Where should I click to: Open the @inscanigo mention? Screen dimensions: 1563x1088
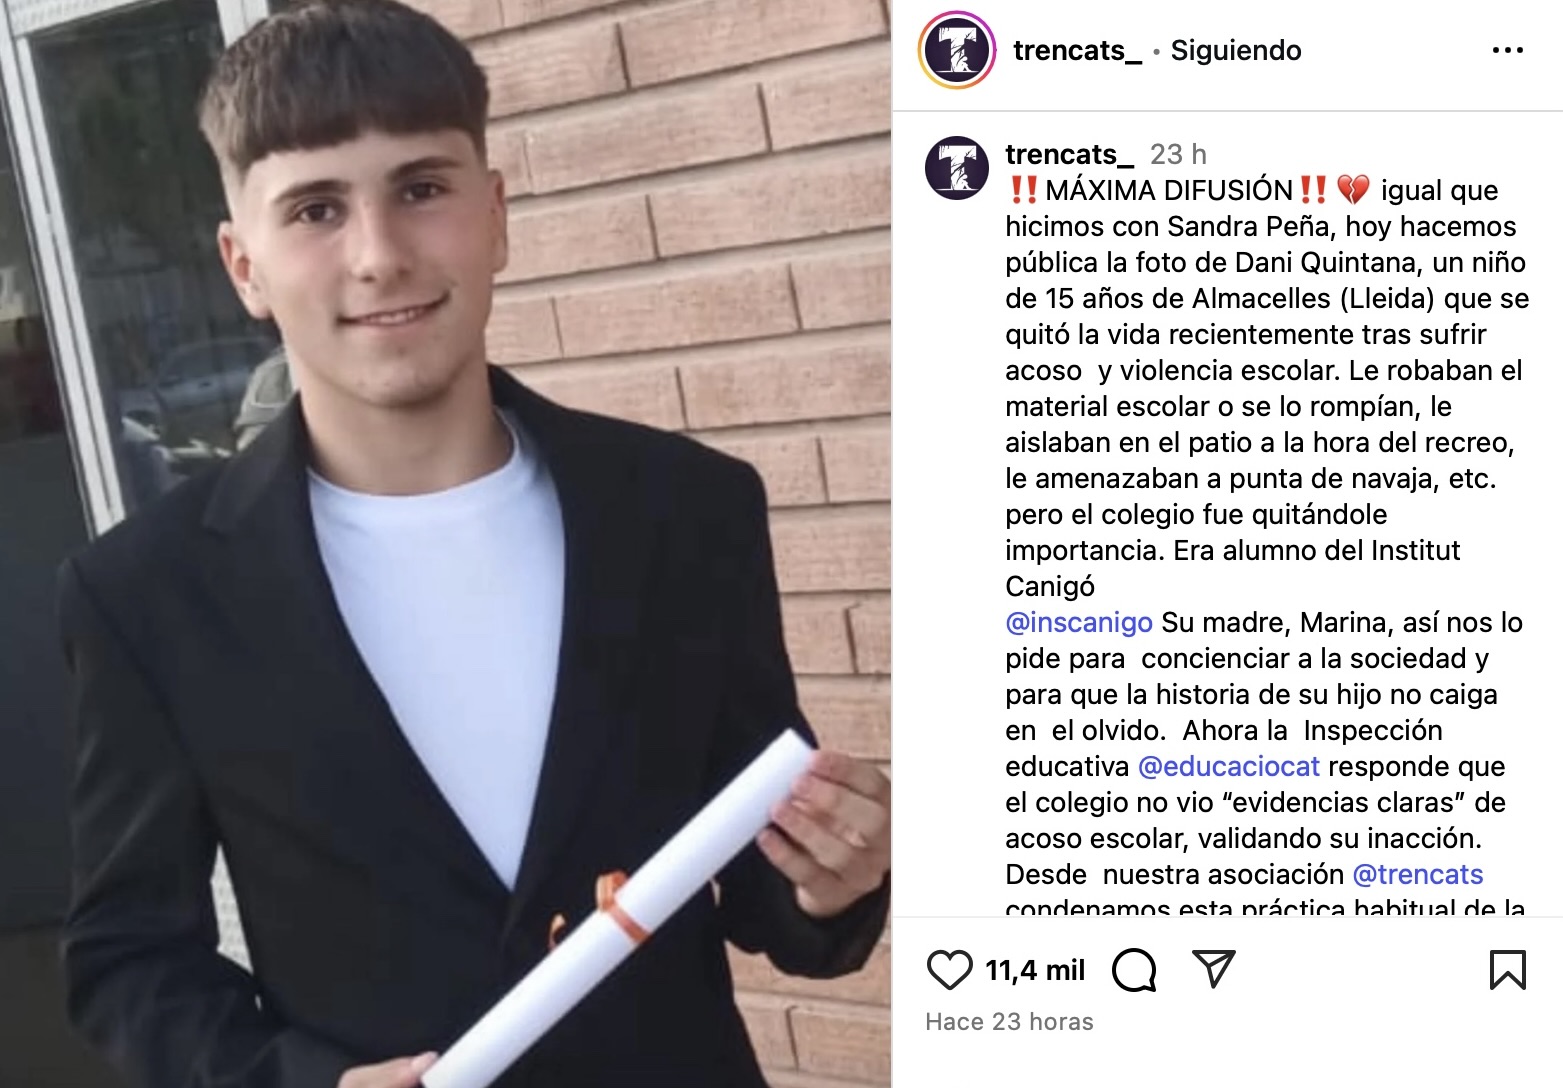(1079, 622)
